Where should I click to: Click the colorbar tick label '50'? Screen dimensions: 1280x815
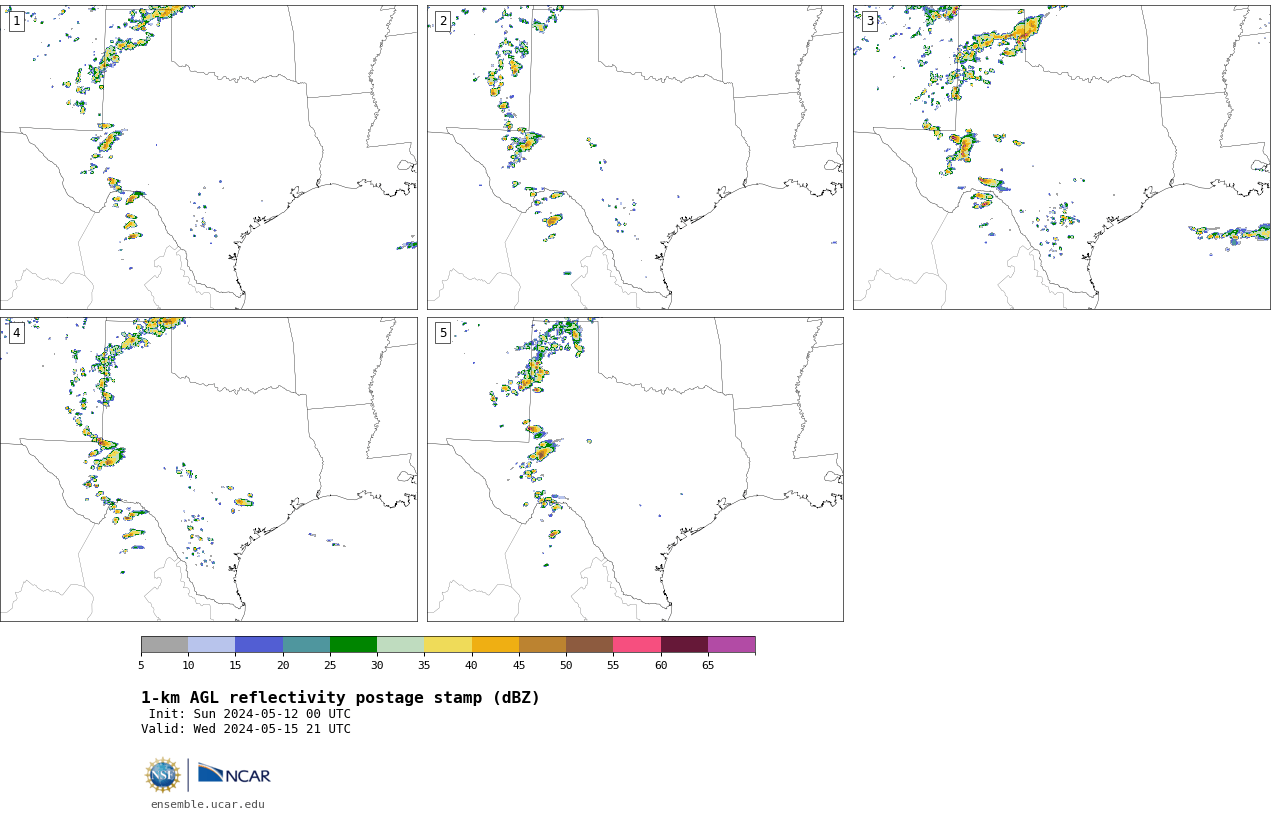tap(566, 665)
